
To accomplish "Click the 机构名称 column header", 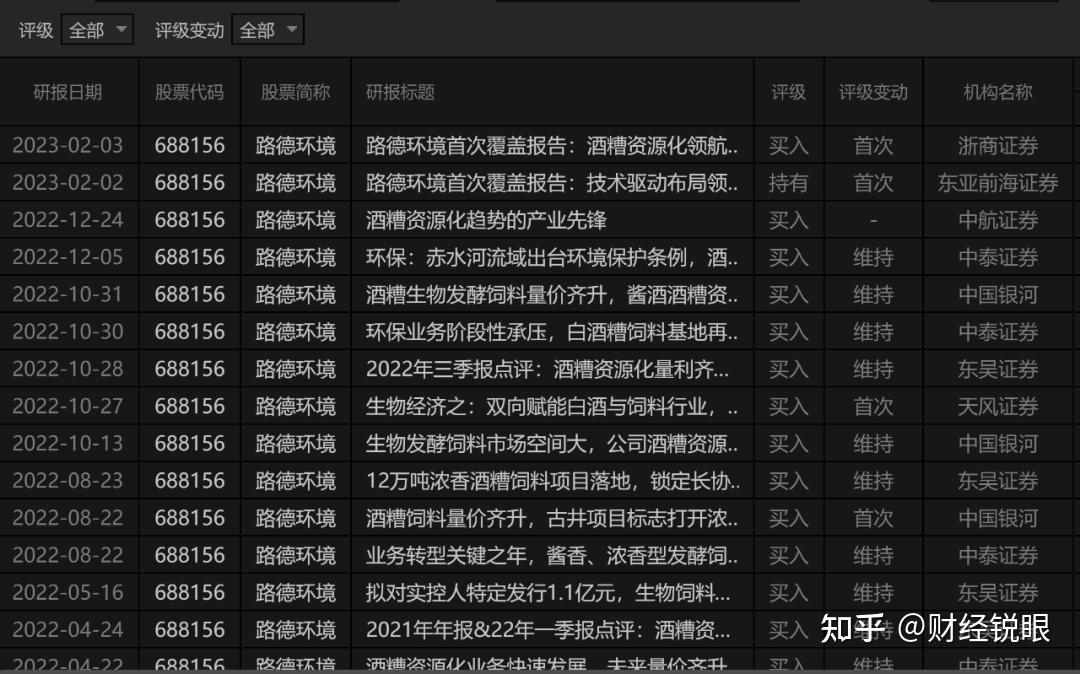I will pos(997,91).
